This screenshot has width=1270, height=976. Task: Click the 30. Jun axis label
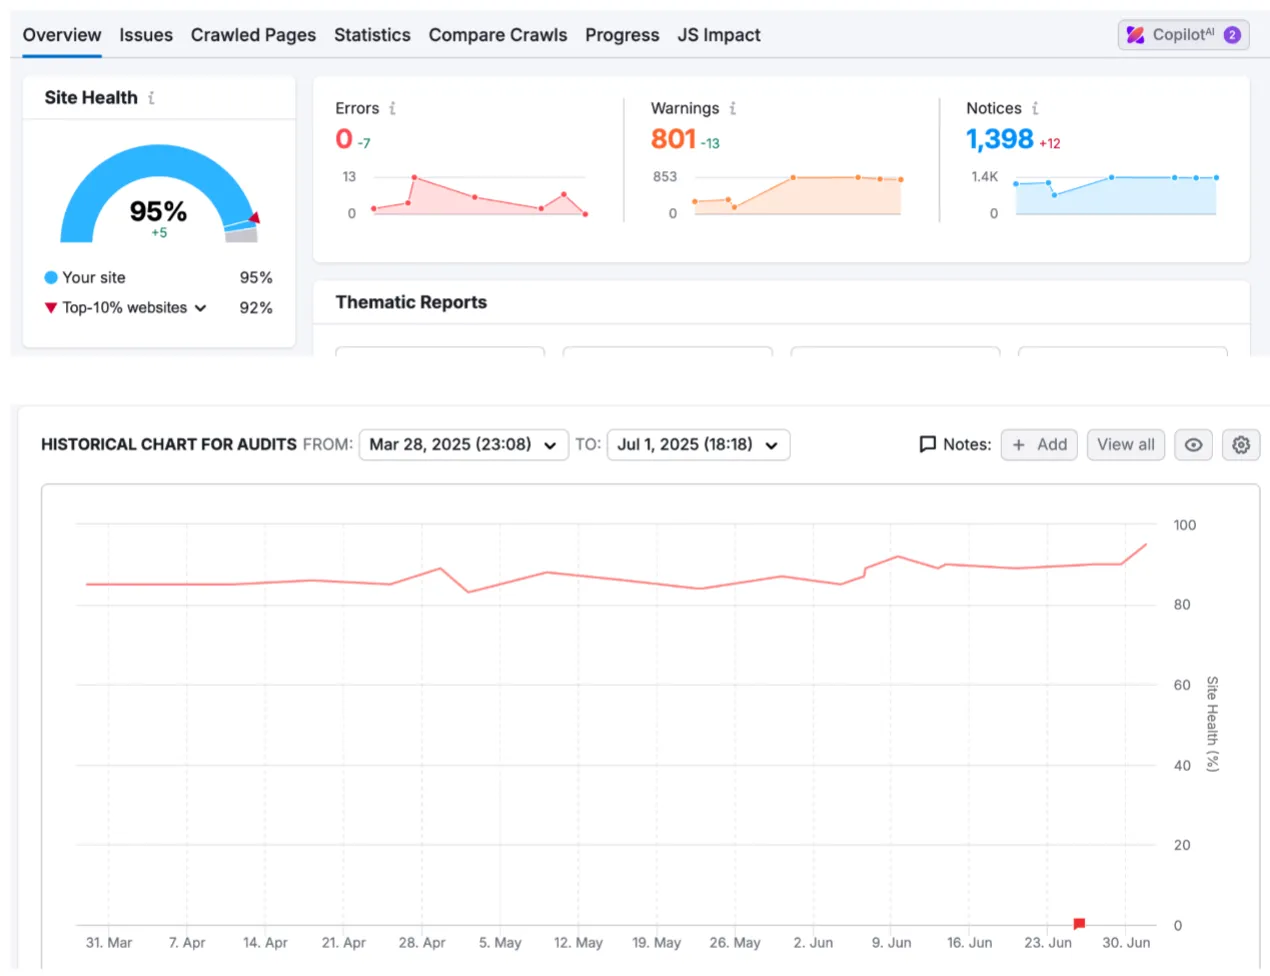pyautogui.click(x=1126, y=943)
